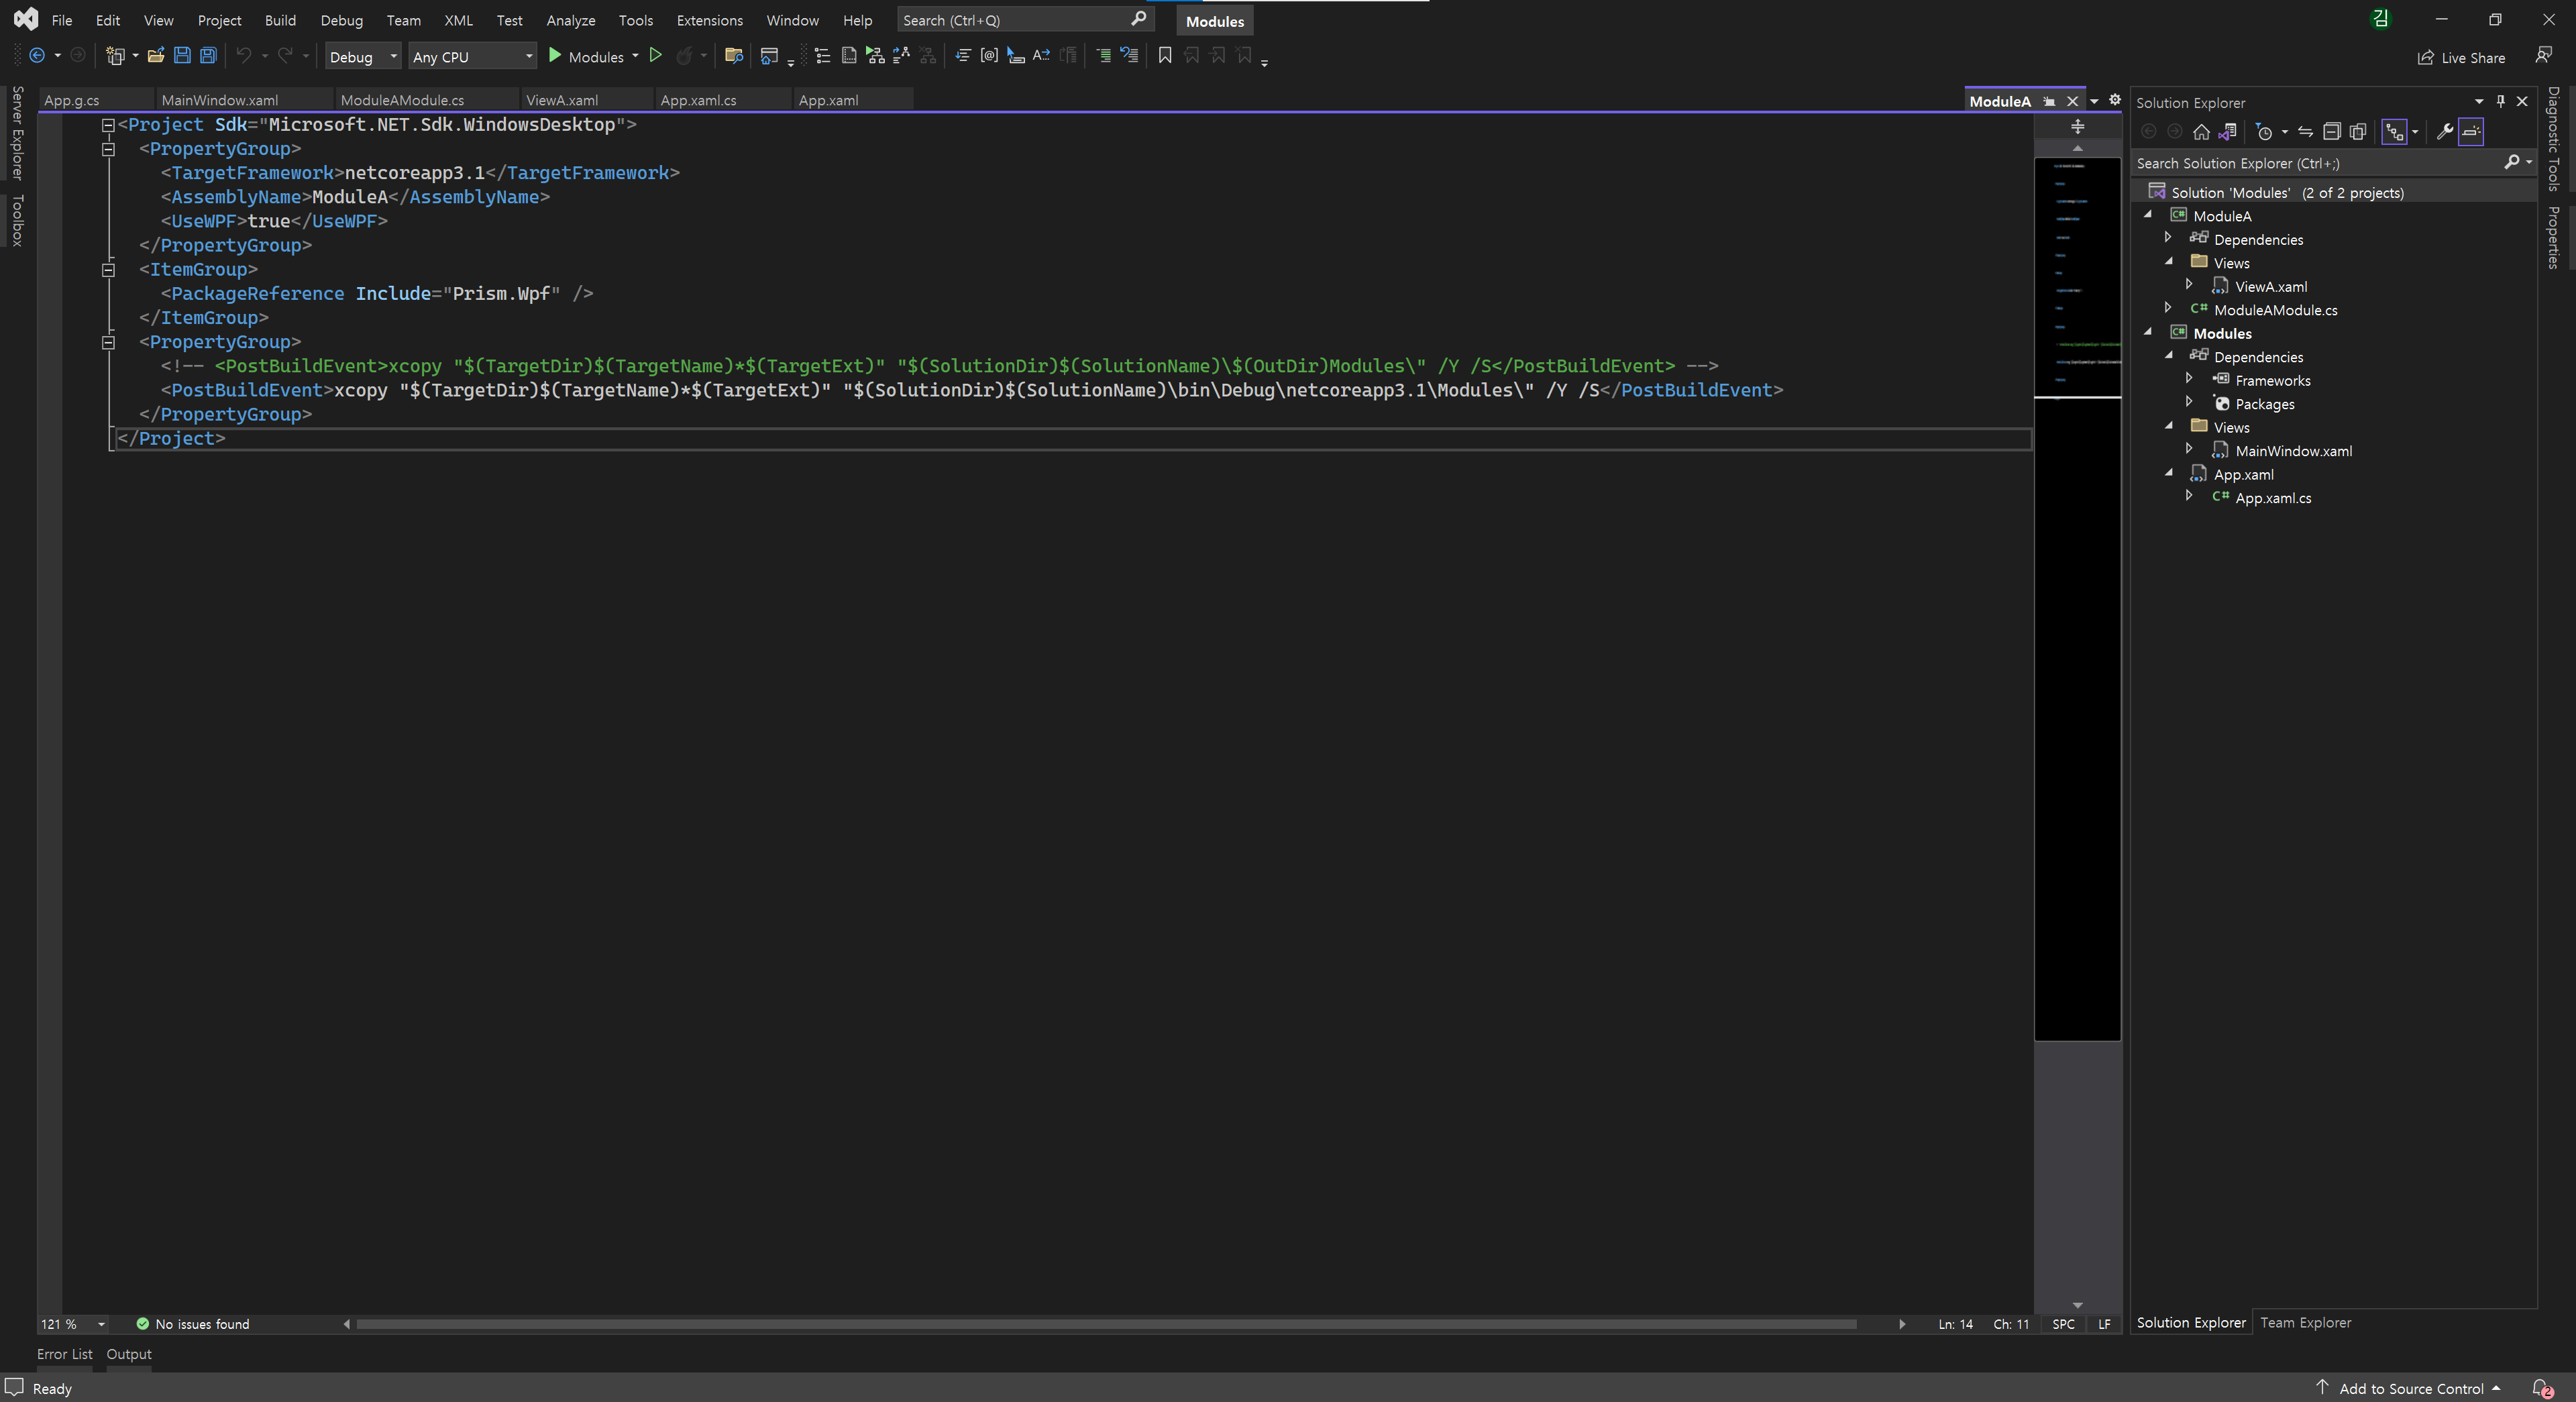Click Solution Explorer home icon
Image resolution: width=2576 pixels, height=1402 pixels.
2201,132
